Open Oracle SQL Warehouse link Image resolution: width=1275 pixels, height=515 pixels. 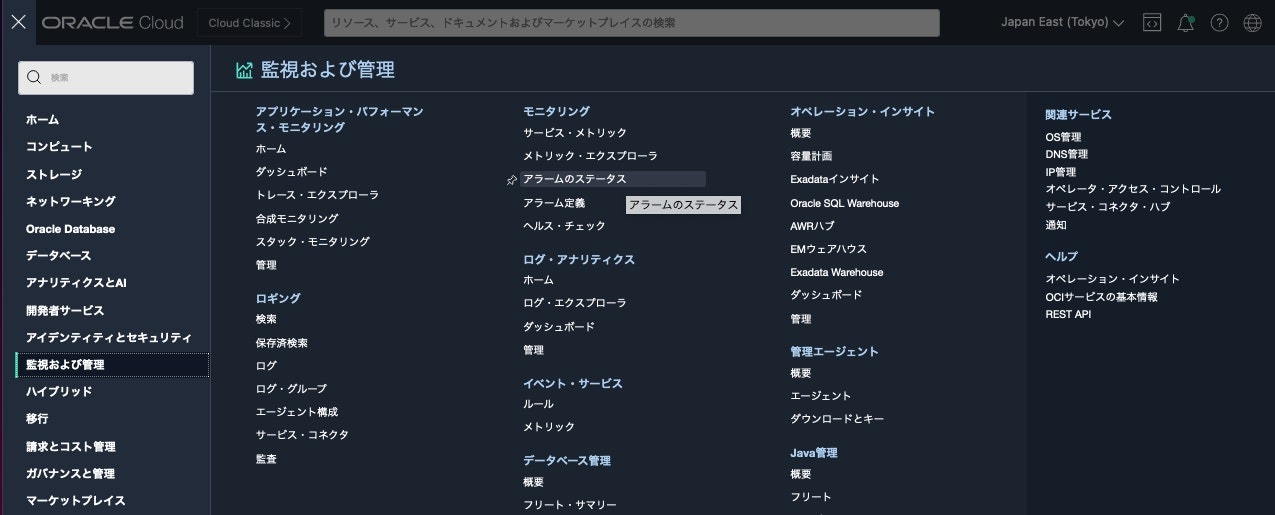tap(844, 203)
